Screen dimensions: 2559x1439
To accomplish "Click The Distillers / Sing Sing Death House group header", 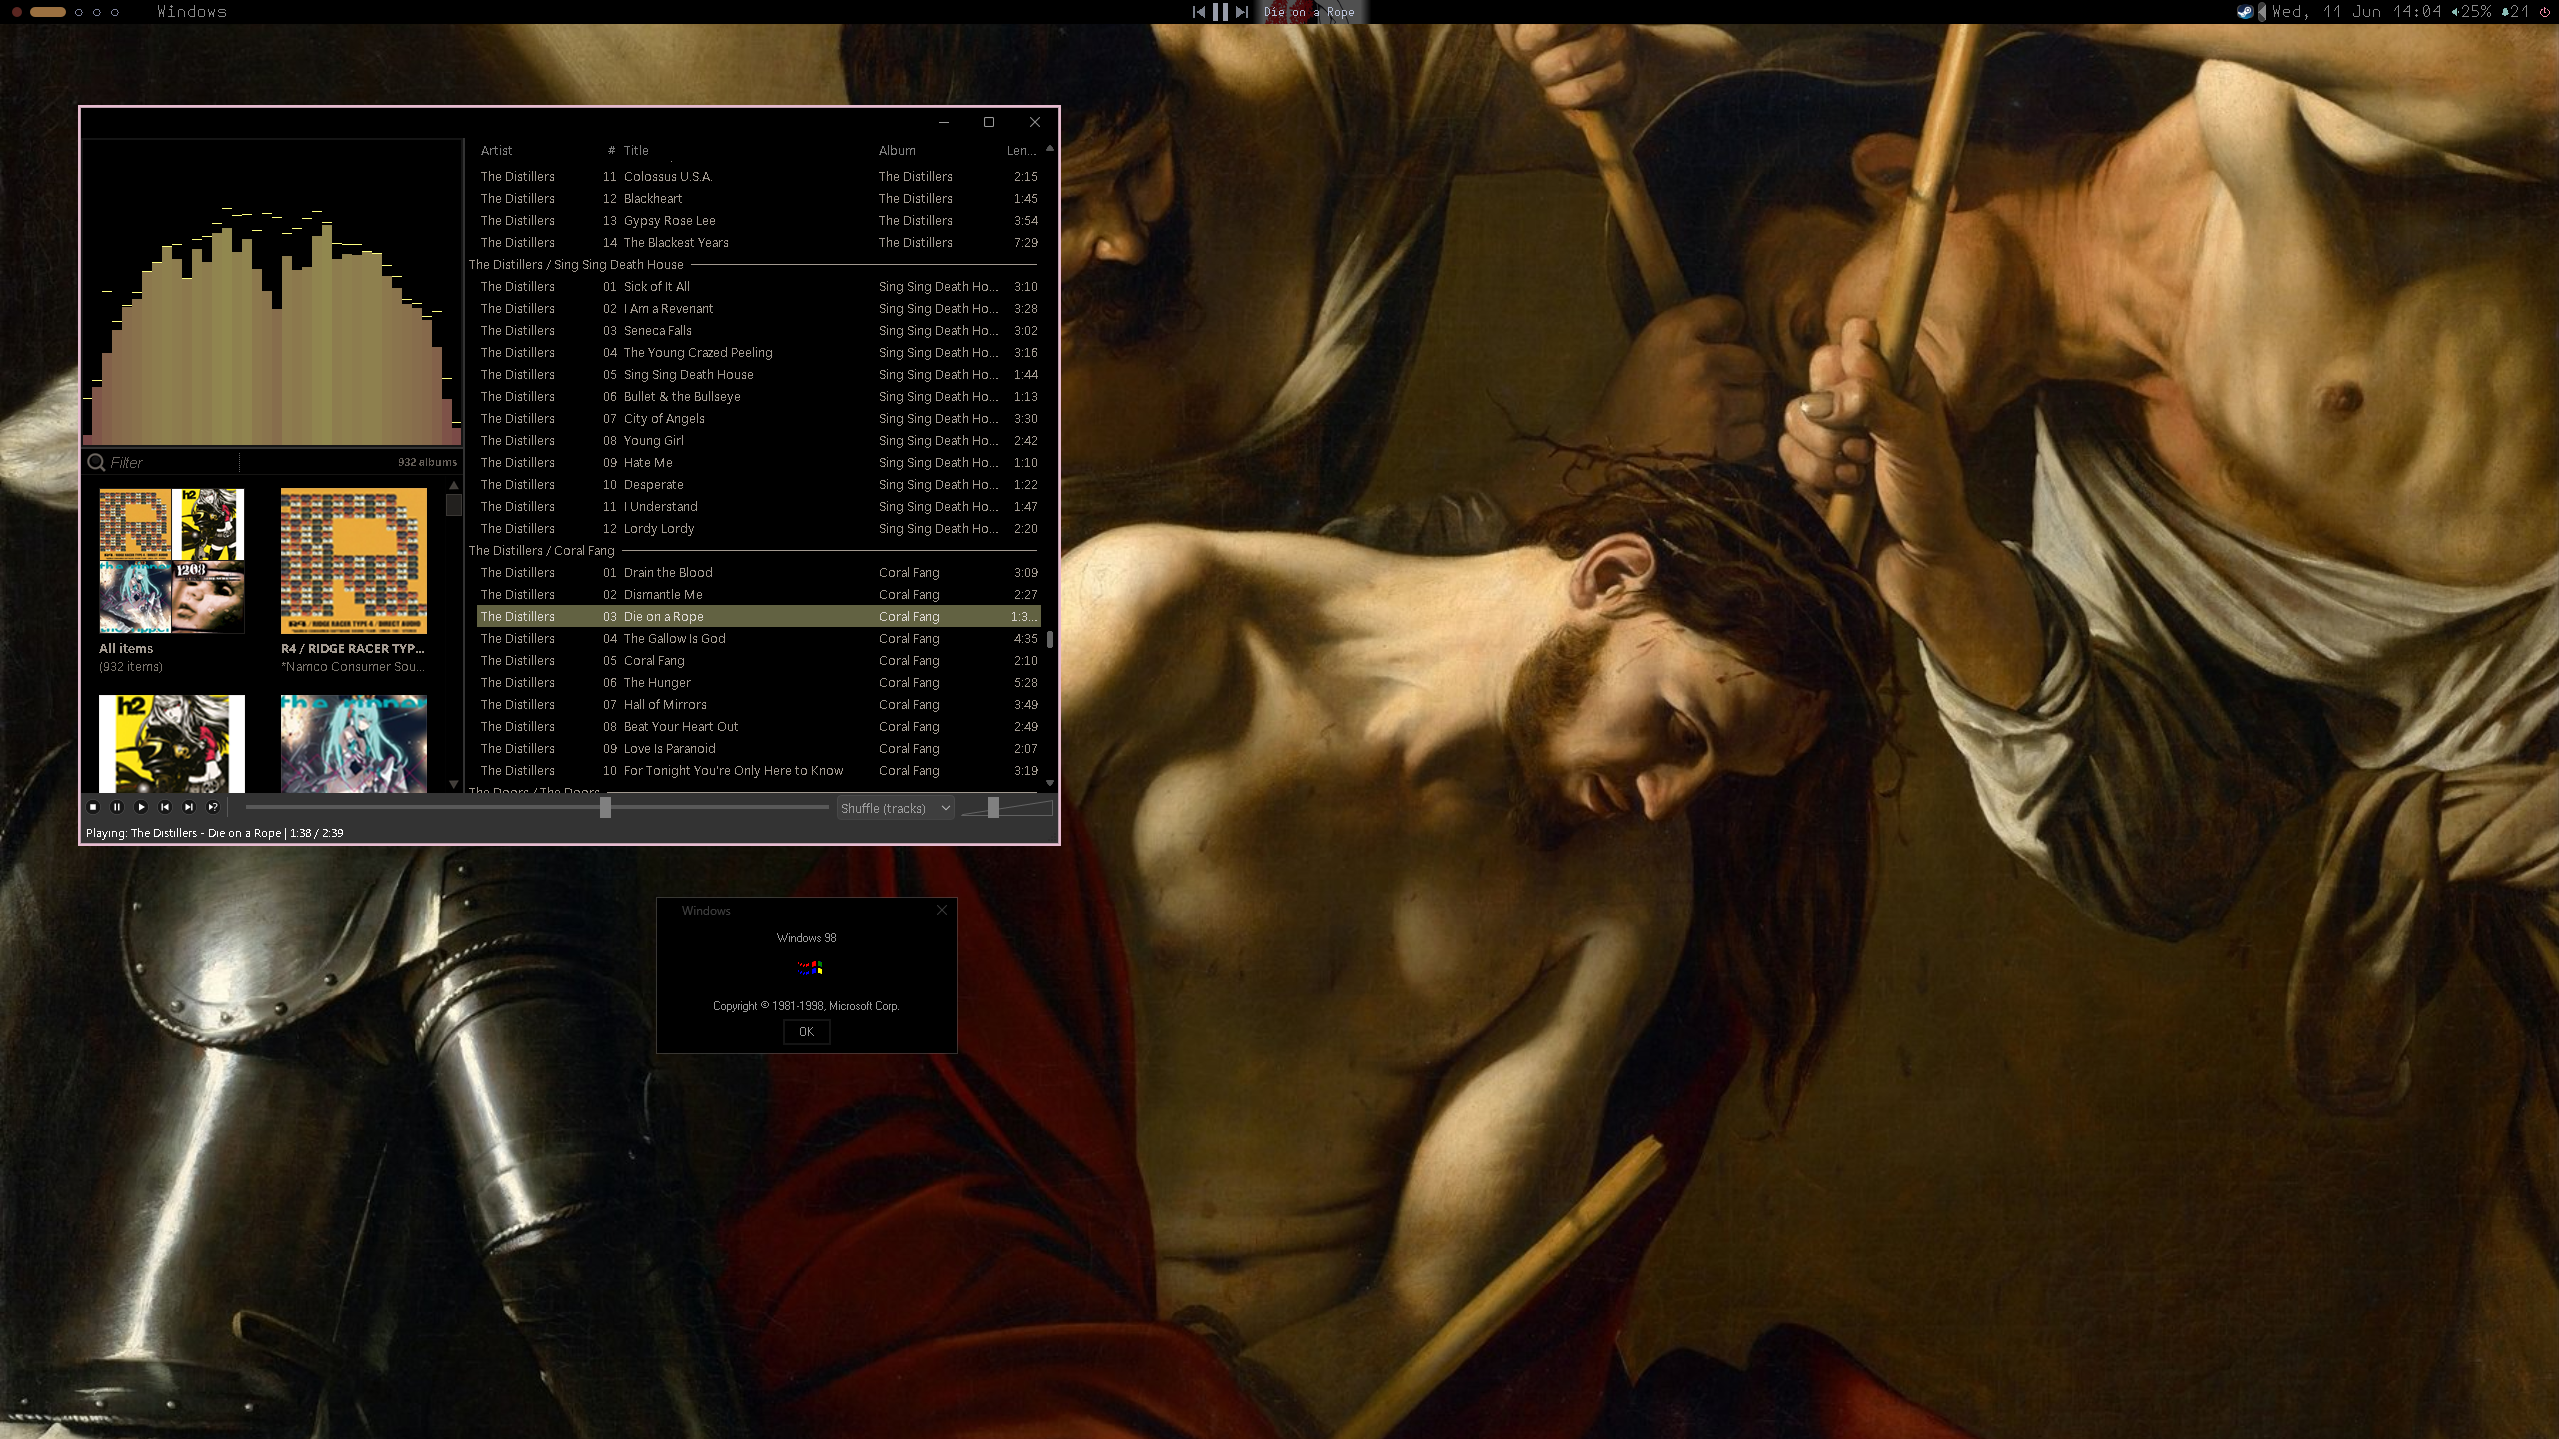I will pos(752,265).
